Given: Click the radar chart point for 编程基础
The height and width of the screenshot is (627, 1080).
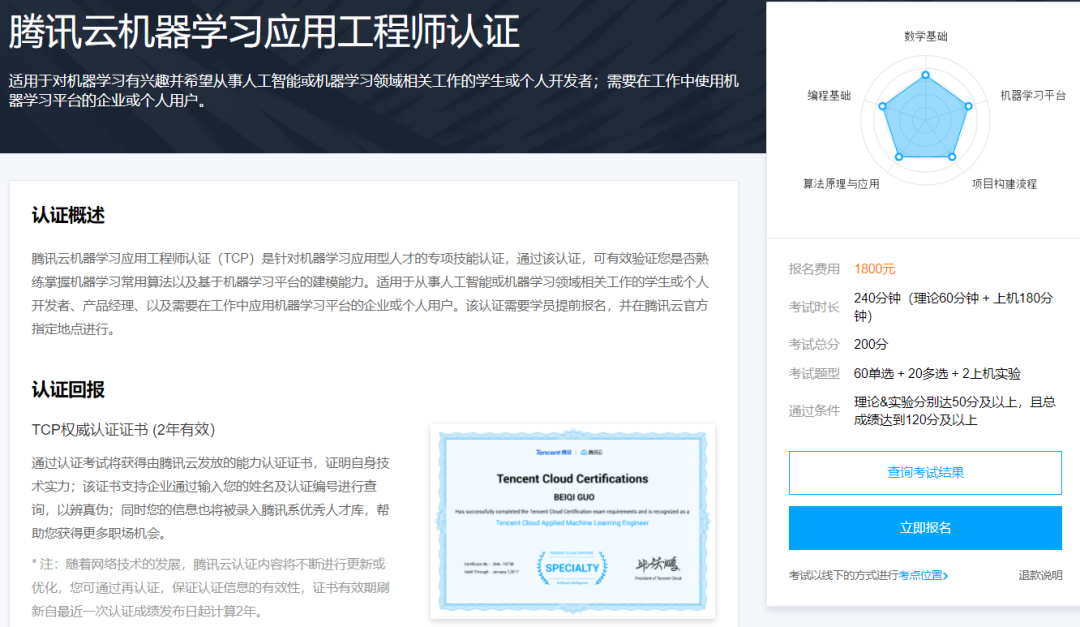Looking at the screenshot, I should (882, 106).
